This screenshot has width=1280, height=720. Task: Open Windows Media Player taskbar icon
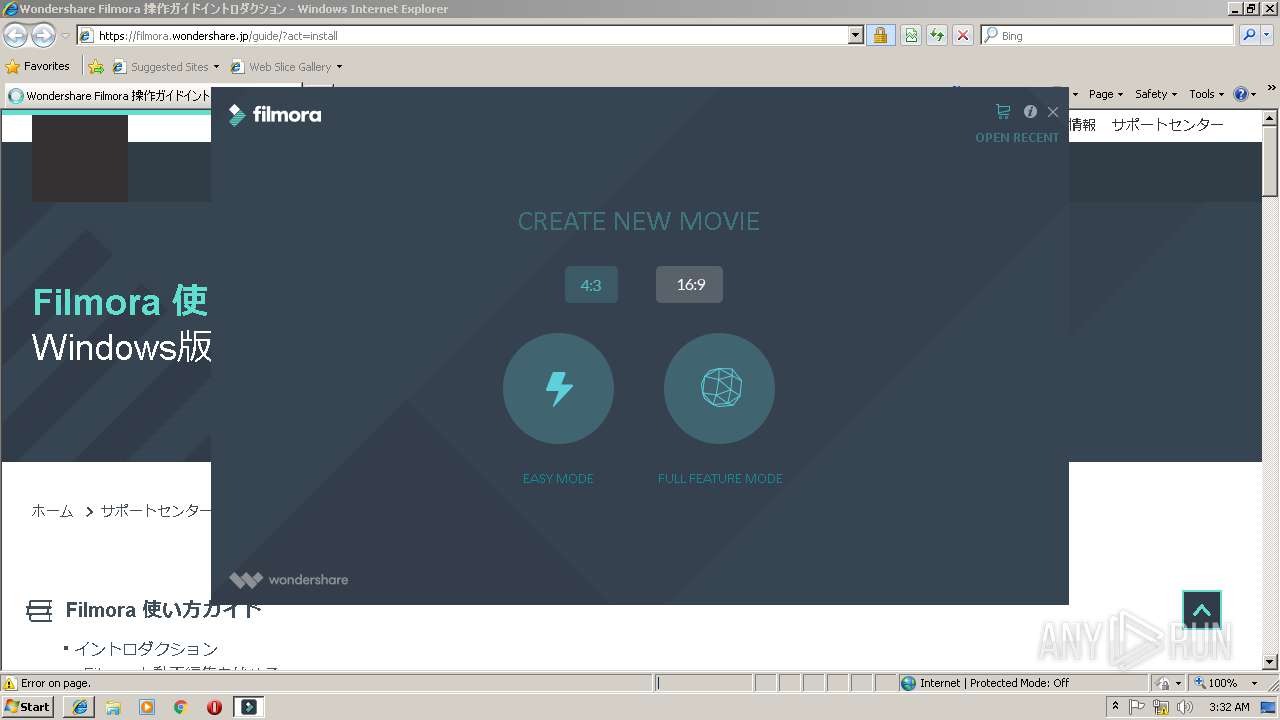click(x=147, y=707)
